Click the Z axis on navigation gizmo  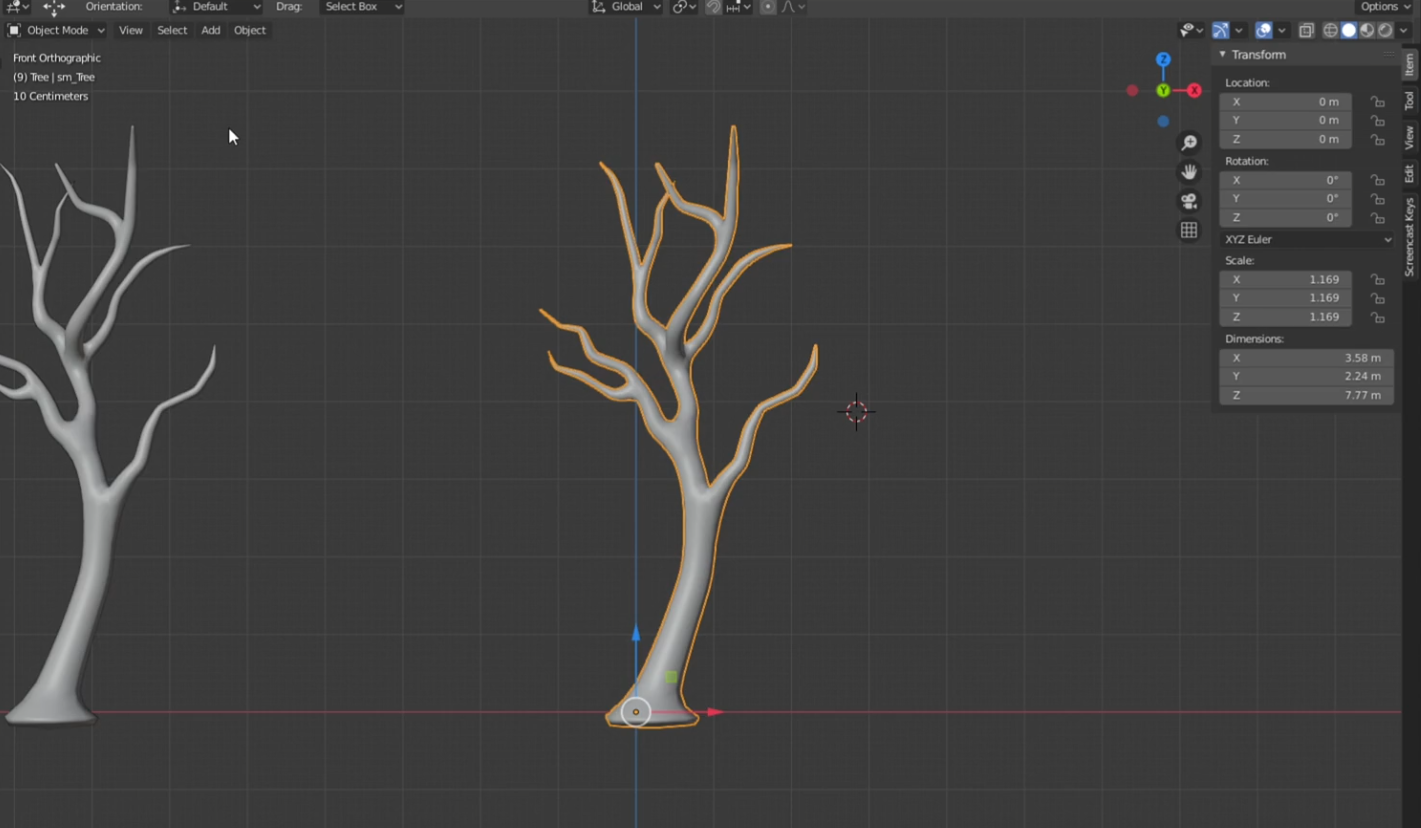[1163, 60]
